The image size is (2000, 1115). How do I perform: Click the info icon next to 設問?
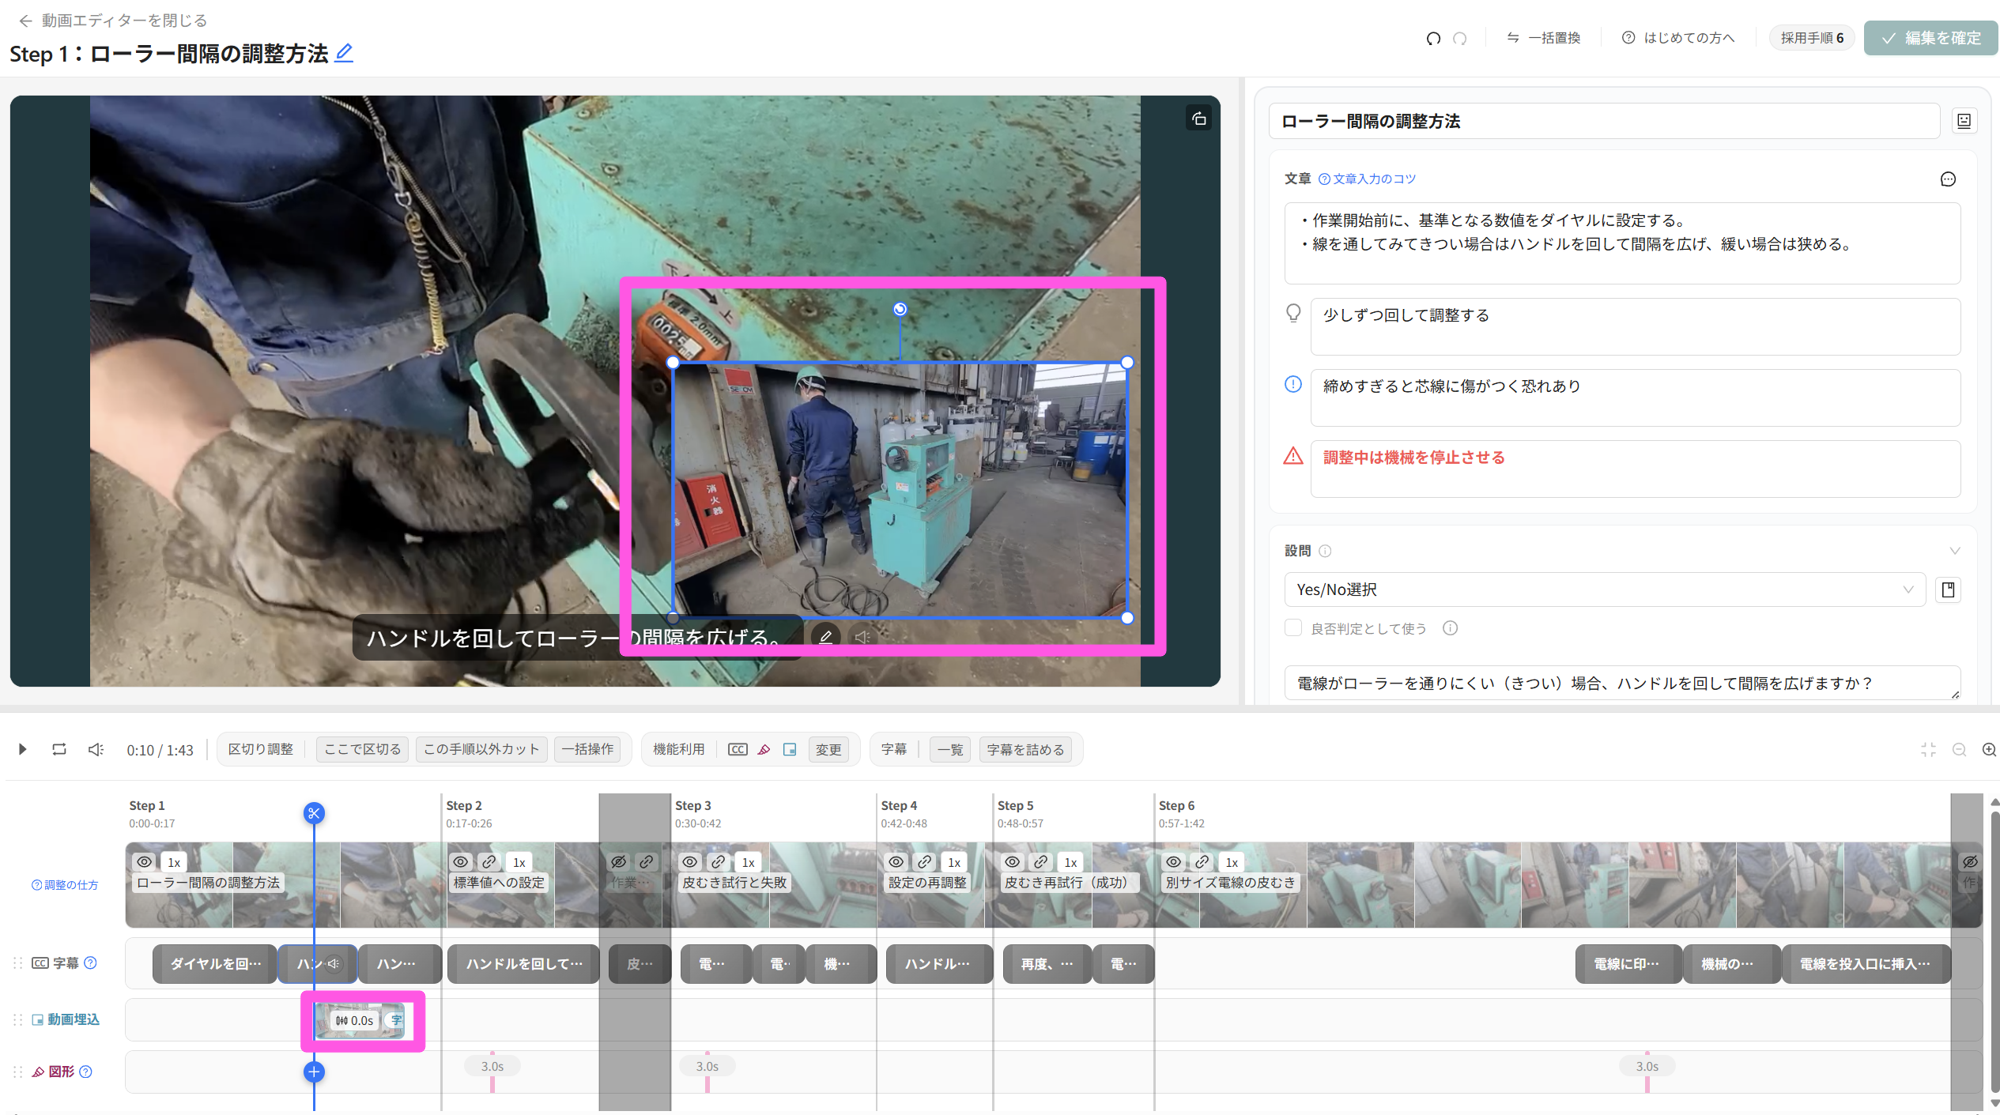pyautogui.click(x=1325, y=551)
